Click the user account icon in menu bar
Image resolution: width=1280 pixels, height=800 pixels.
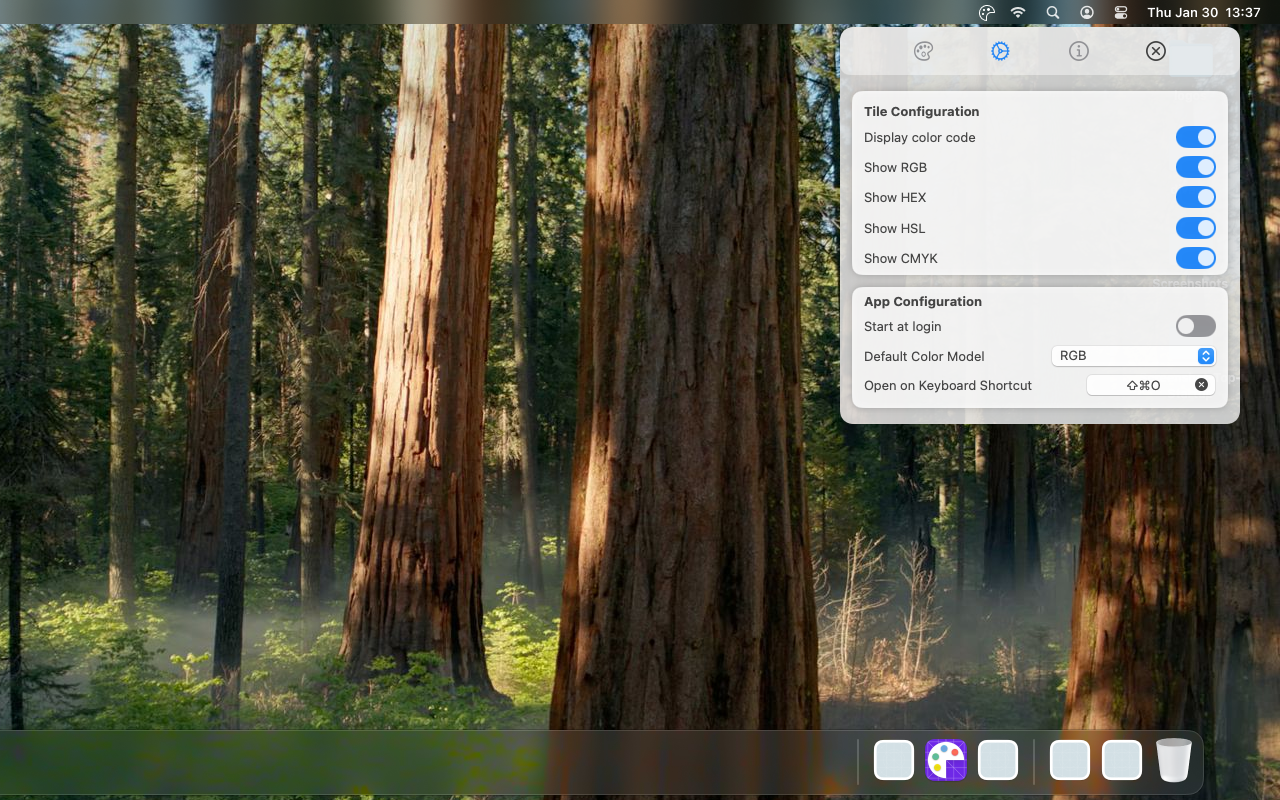click(1087, 13)
